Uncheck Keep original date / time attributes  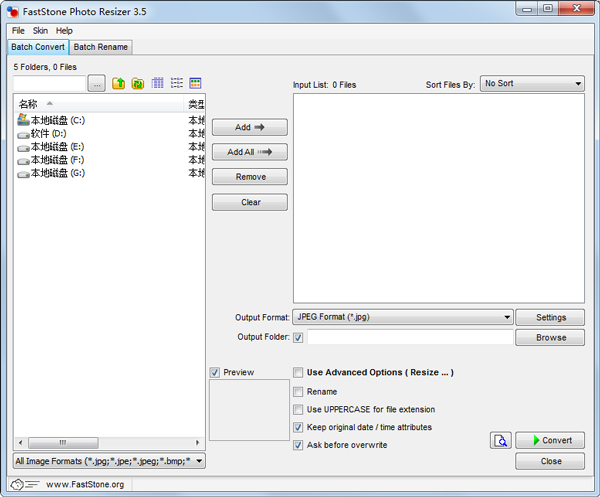coord(298,427)
